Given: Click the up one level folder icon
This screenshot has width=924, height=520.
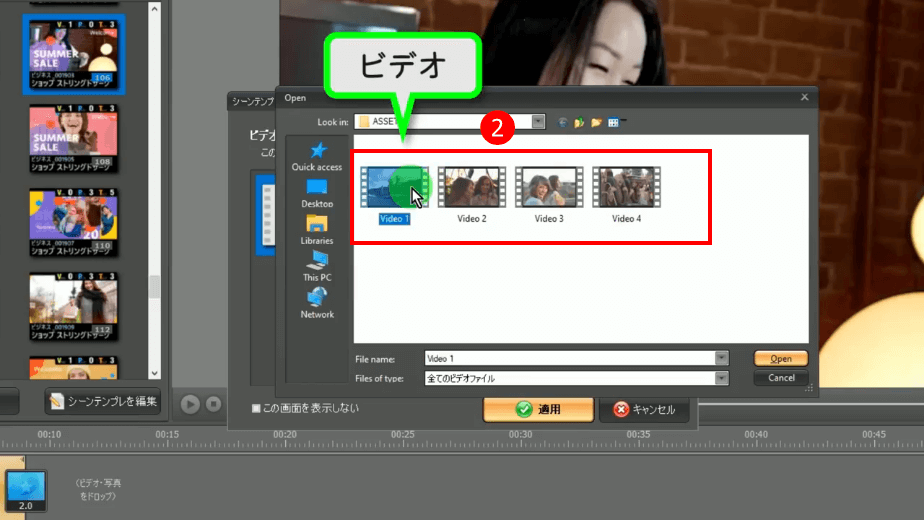Looking at the screenshot, I should coord(579,122).
